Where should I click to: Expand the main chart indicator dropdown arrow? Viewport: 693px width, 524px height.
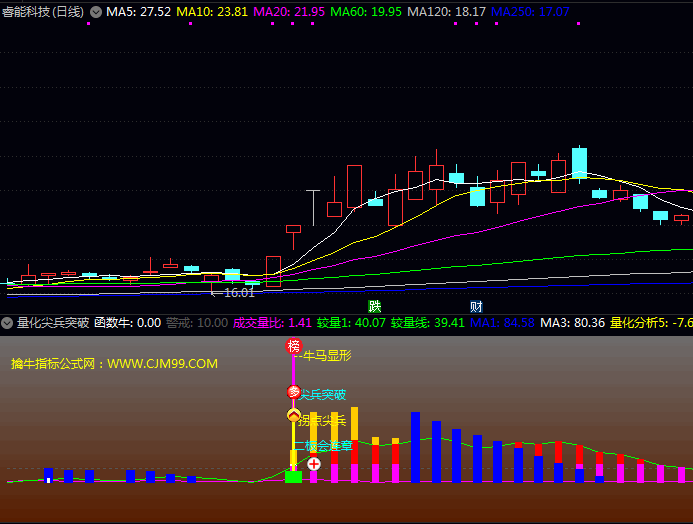point(95,12)
